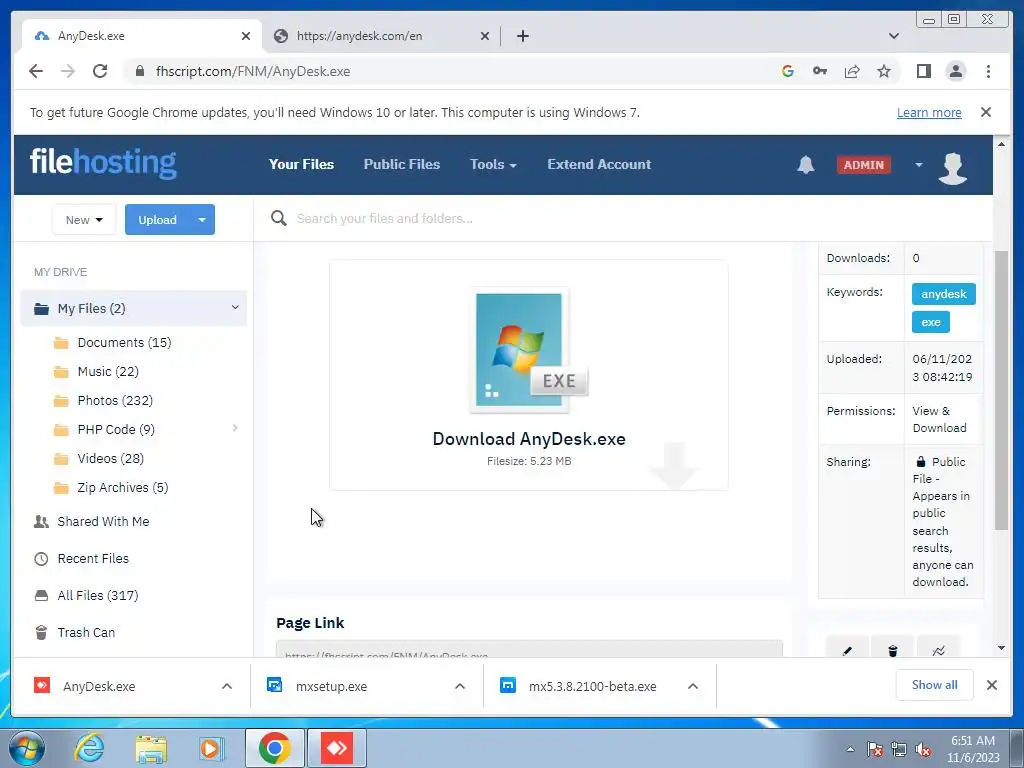Image resolution: width=1024 pixels, height=768 pixels.
Task: Open Google icon in address bar
Action: tap(788, 71)
